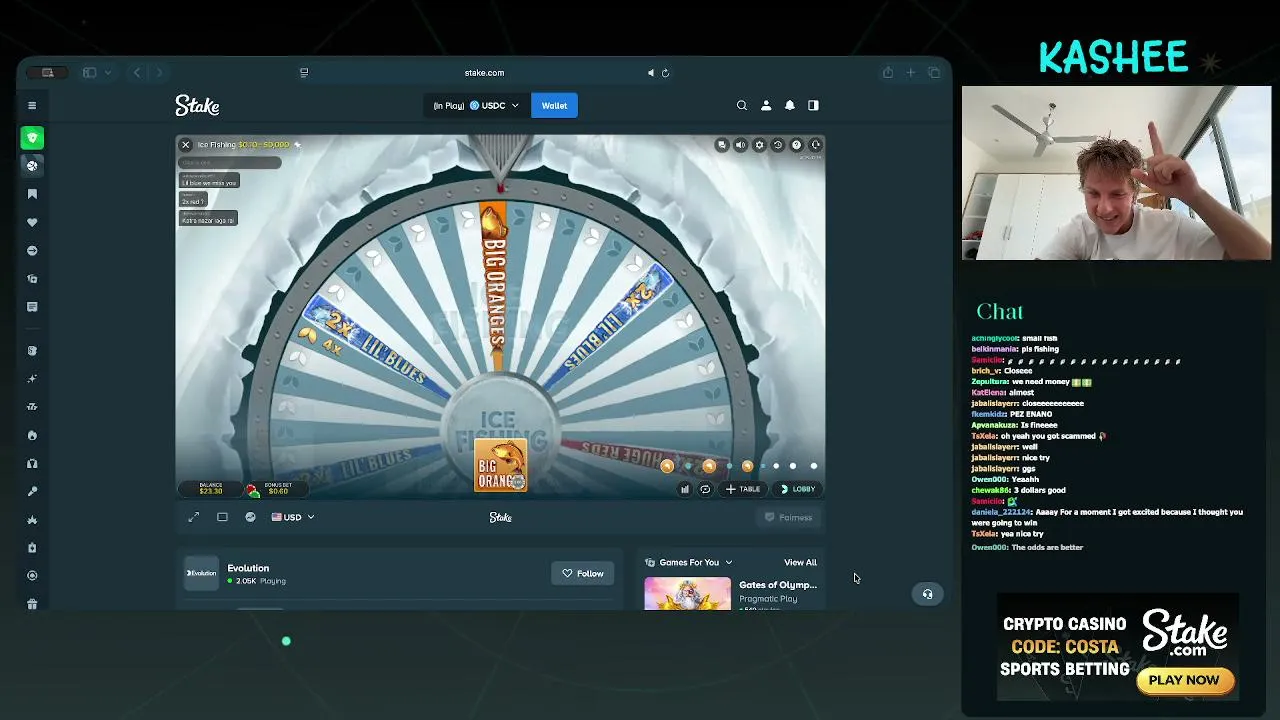
Task: Open the game statistics bar chart icon
Action: [x=685, y=489]
